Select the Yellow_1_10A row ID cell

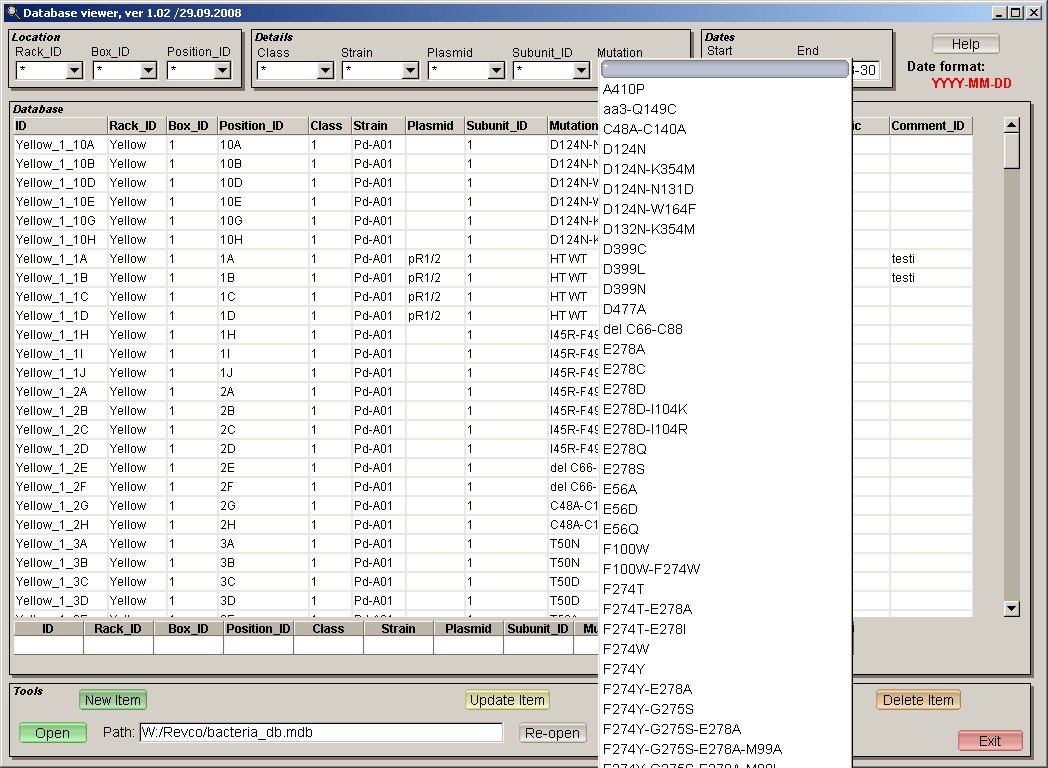coord(60,145)
